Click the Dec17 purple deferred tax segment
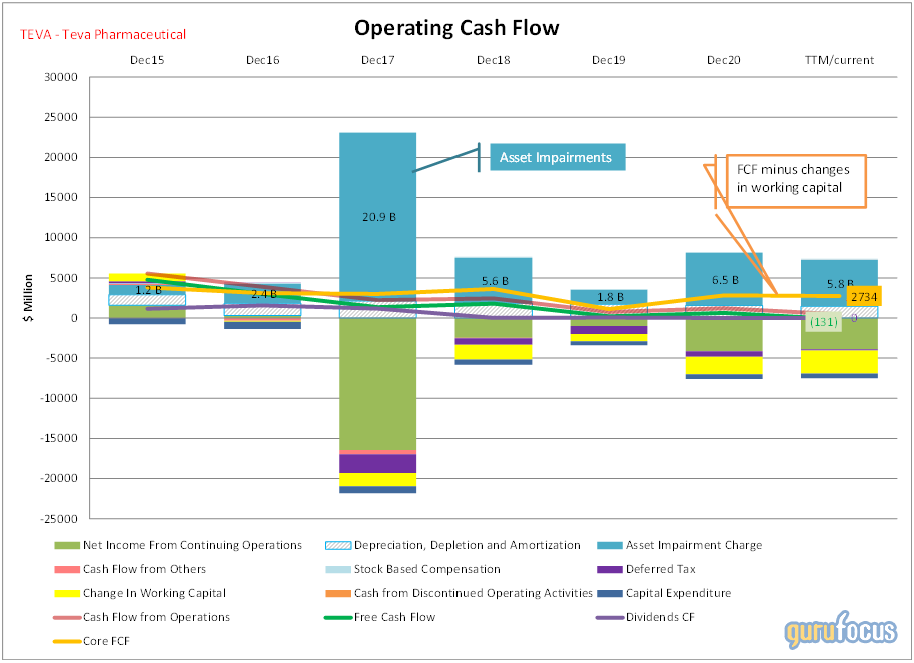Screen dimensions: 914x663 [378, 464]
